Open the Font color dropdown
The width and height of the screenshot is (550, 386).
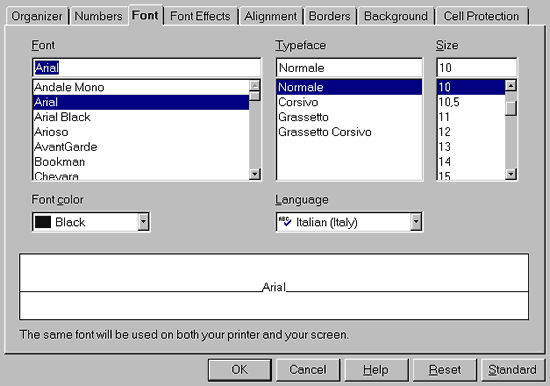tap(143, 222)
